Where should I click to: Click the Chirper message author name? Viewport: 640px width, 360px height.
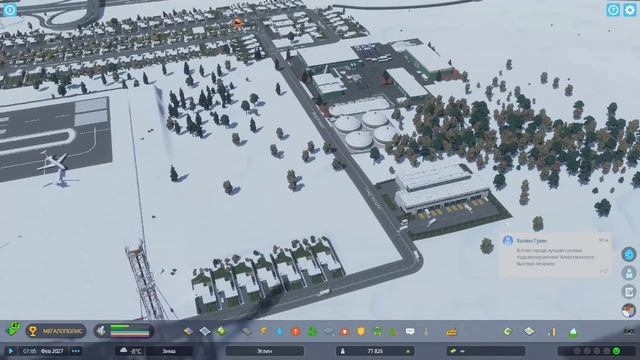(531, 241)
